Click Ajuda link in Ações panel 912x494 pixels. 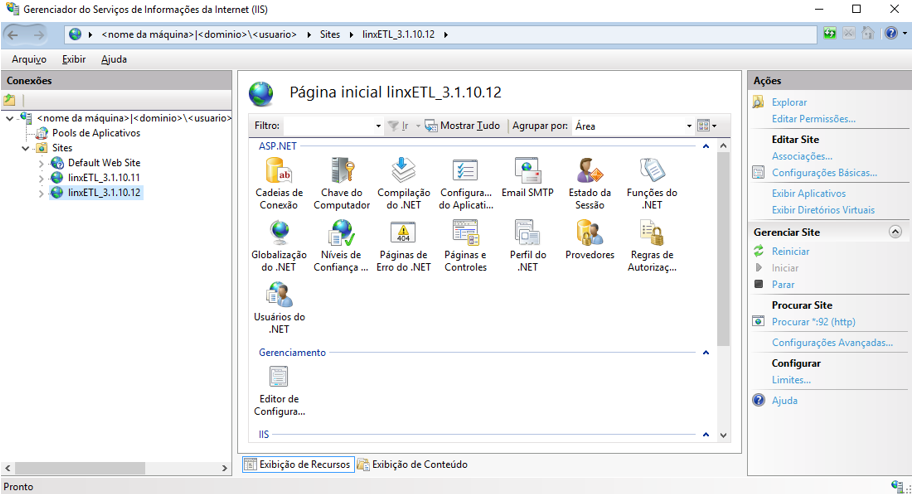(x=784, y=400)
